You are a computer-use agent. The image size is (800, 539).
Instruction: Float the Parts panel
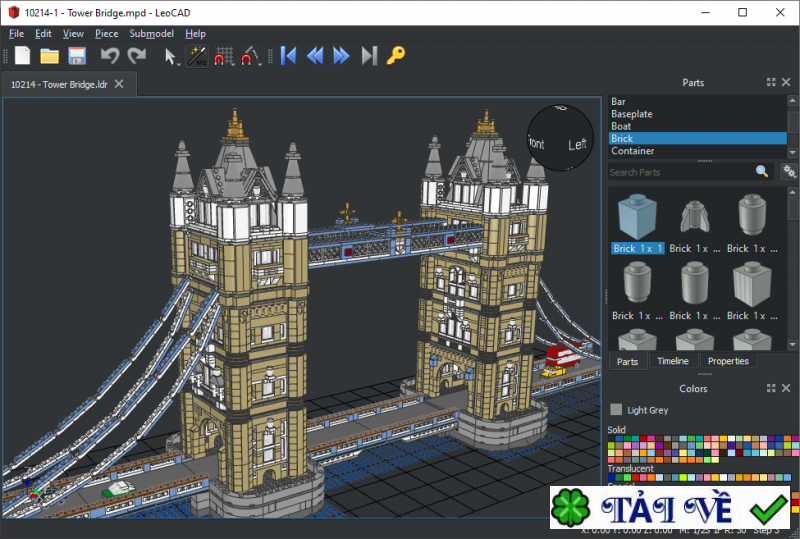(x=771, y=82)
